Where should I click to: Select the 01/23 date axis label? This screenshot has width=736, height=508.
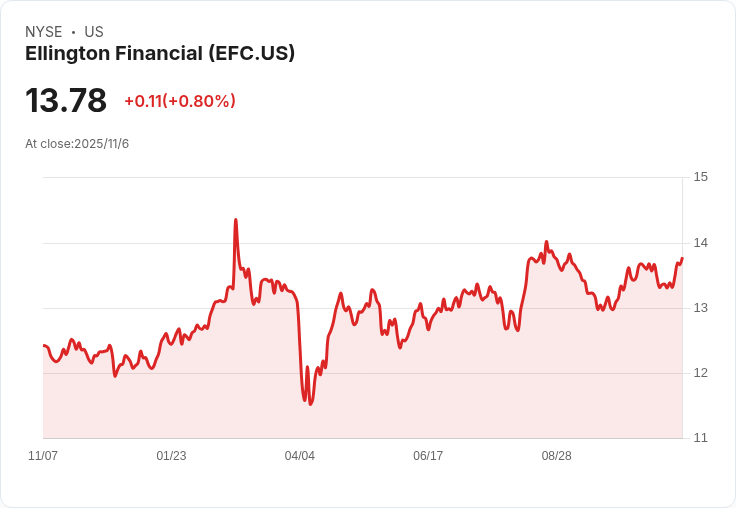click(x=171, y=456)
